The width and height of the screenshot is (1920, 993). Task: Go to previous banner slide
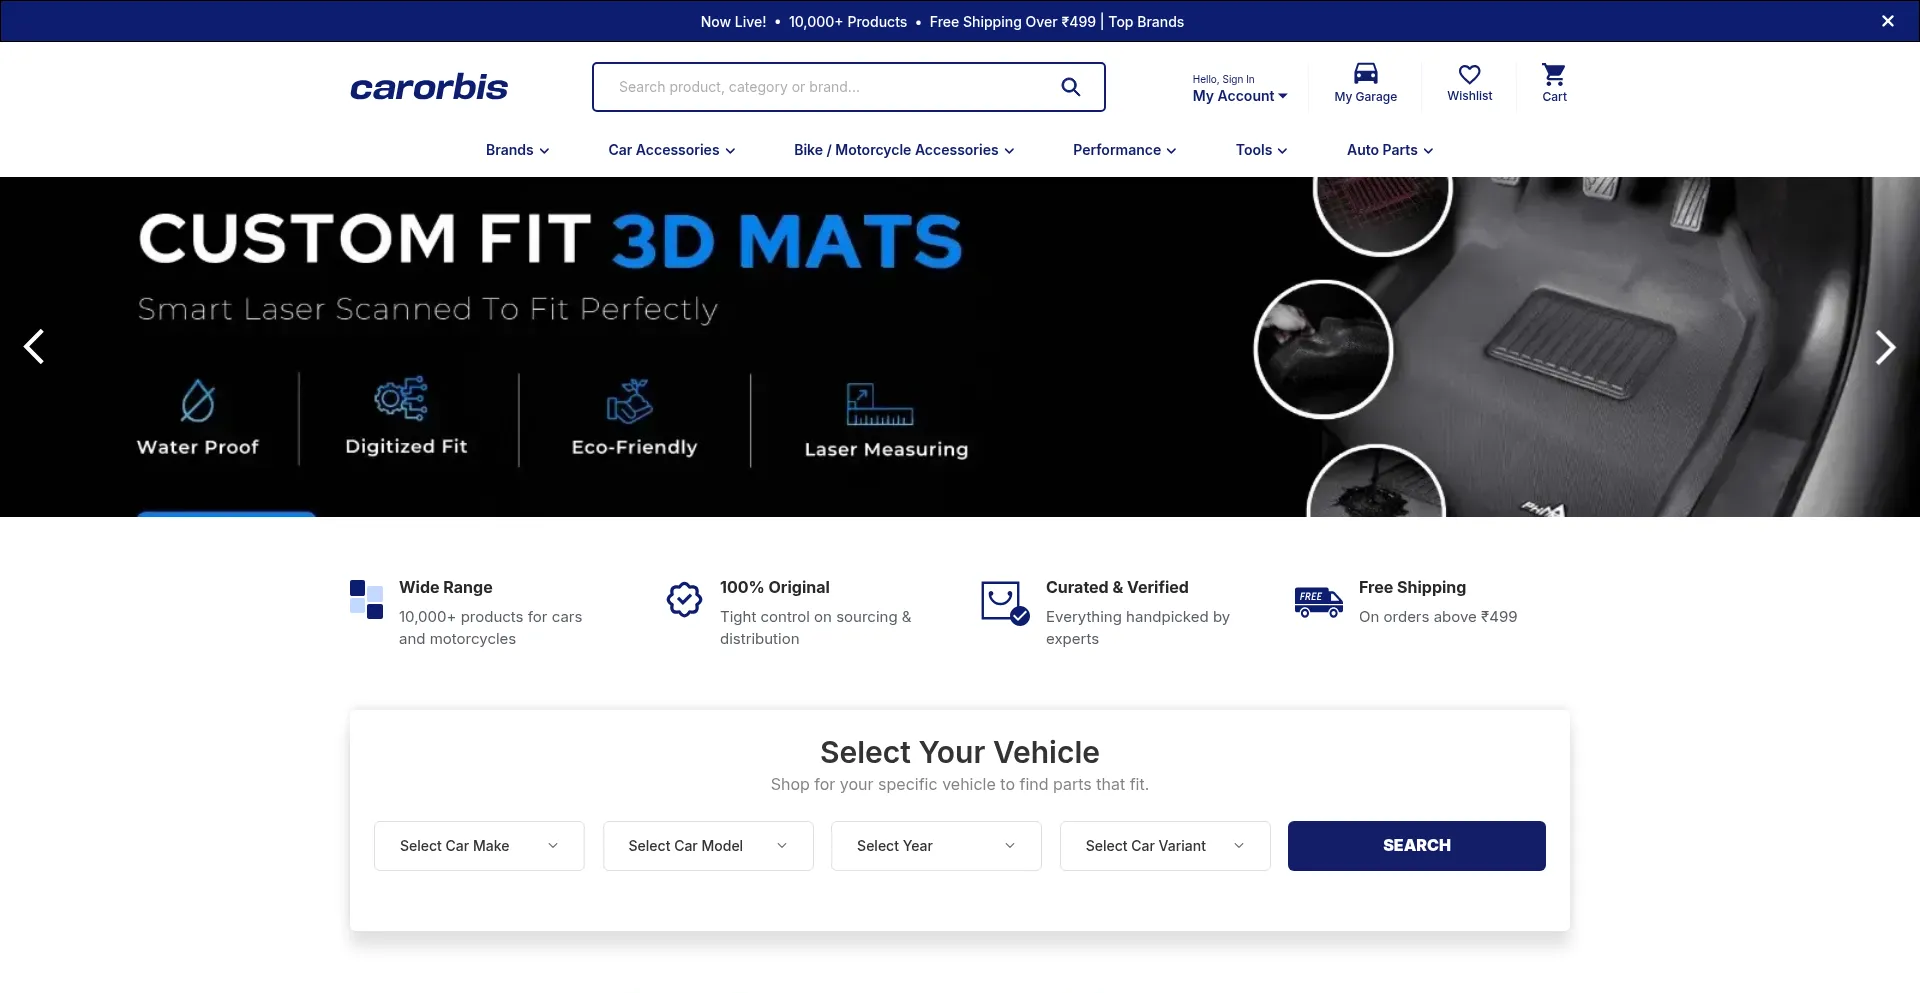coord(34,347)
